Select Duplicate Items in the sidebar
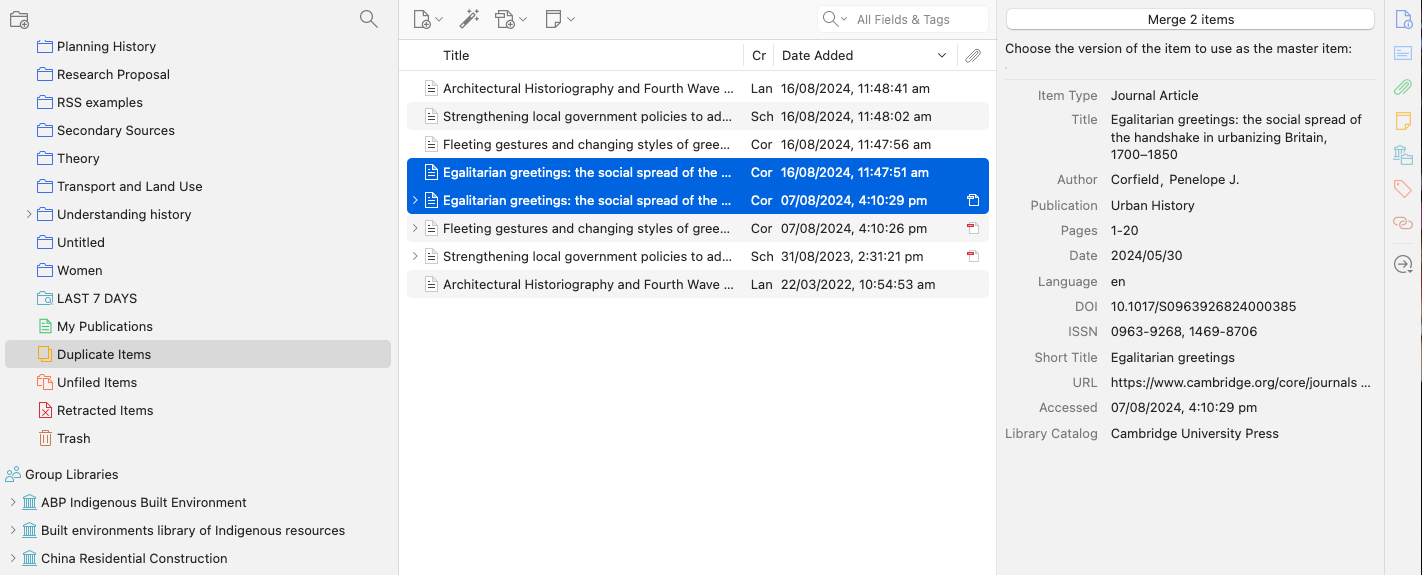Viewport: 1422px width, 575px height. point(198,354)
